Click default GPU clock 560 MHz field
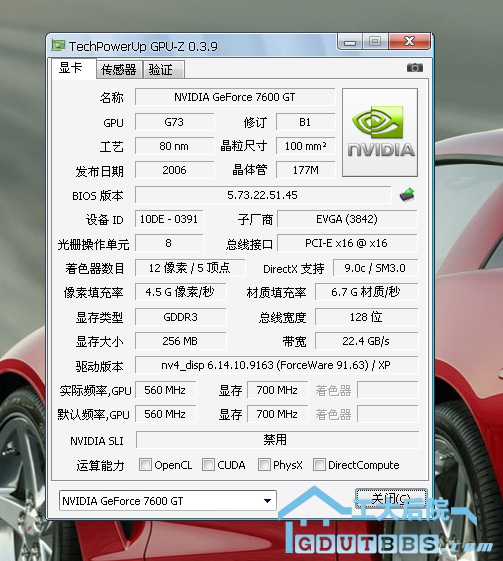Screen dimensions: 503x561 click(x=165, y=414)
